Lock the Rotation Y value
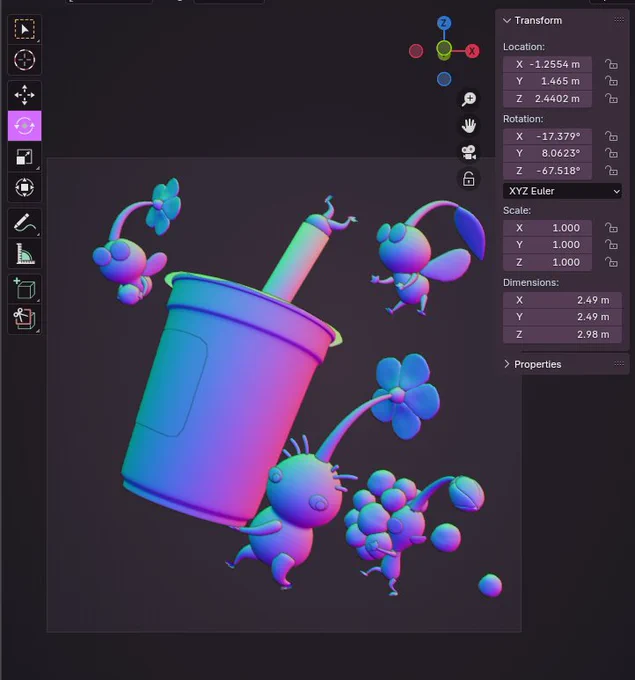The width and height of the screenshot is (635, 680). [611, 154]
